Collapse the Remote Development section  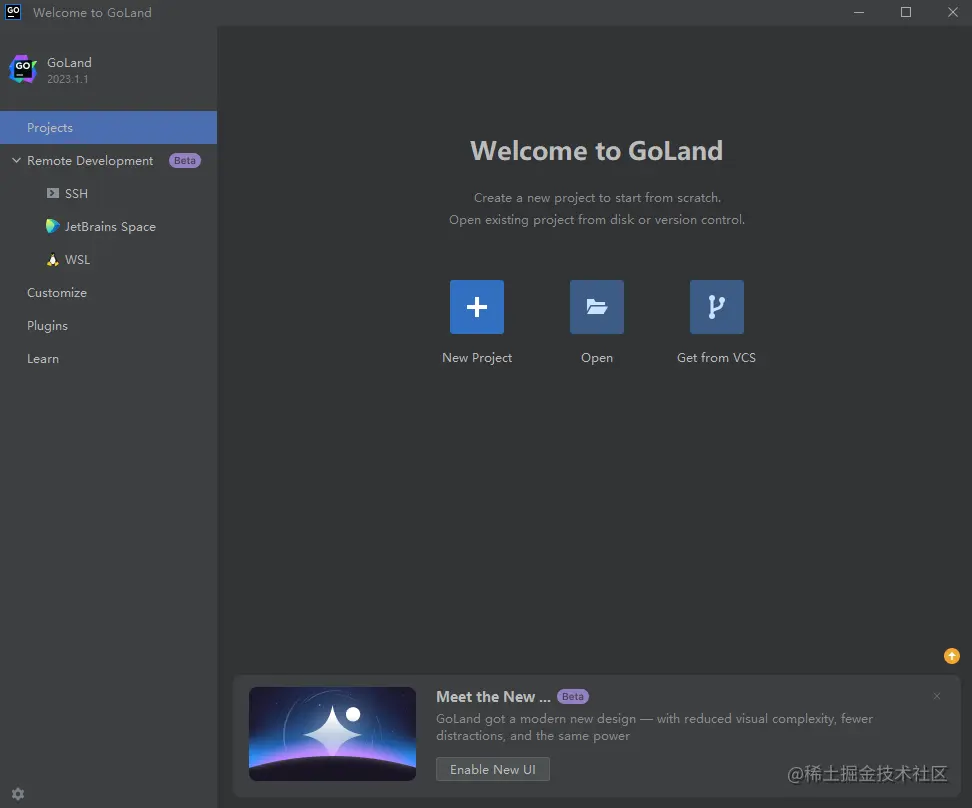point(17,161)
